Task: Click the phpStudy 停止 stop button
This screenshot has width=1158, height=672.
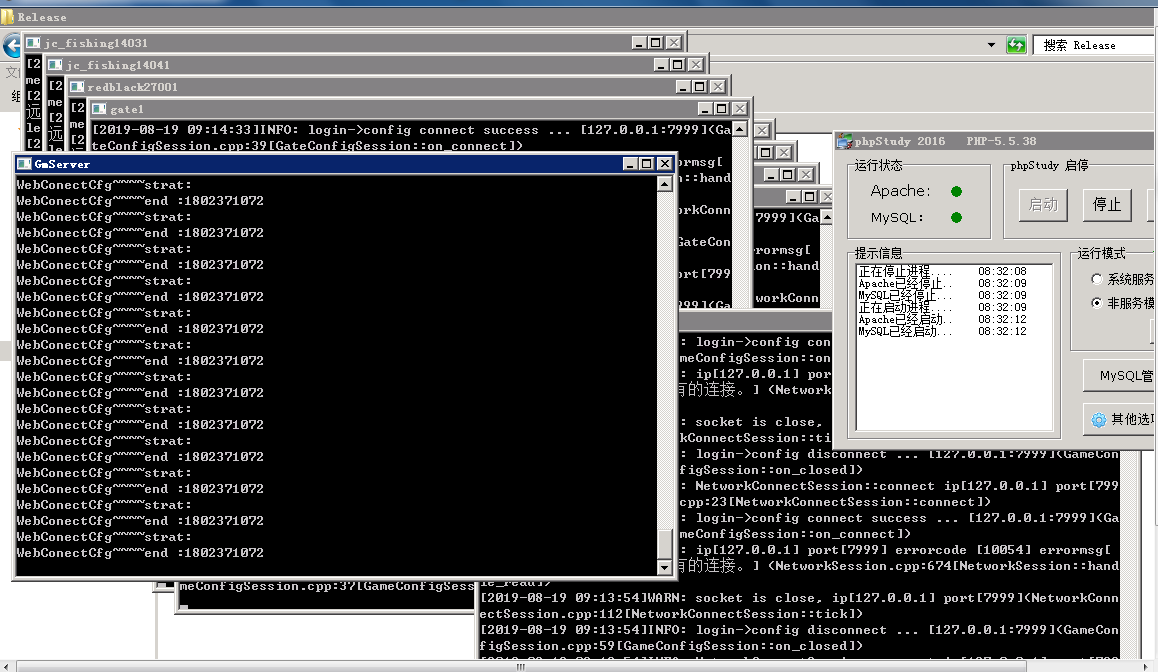Action: [x=1107, y=205]
